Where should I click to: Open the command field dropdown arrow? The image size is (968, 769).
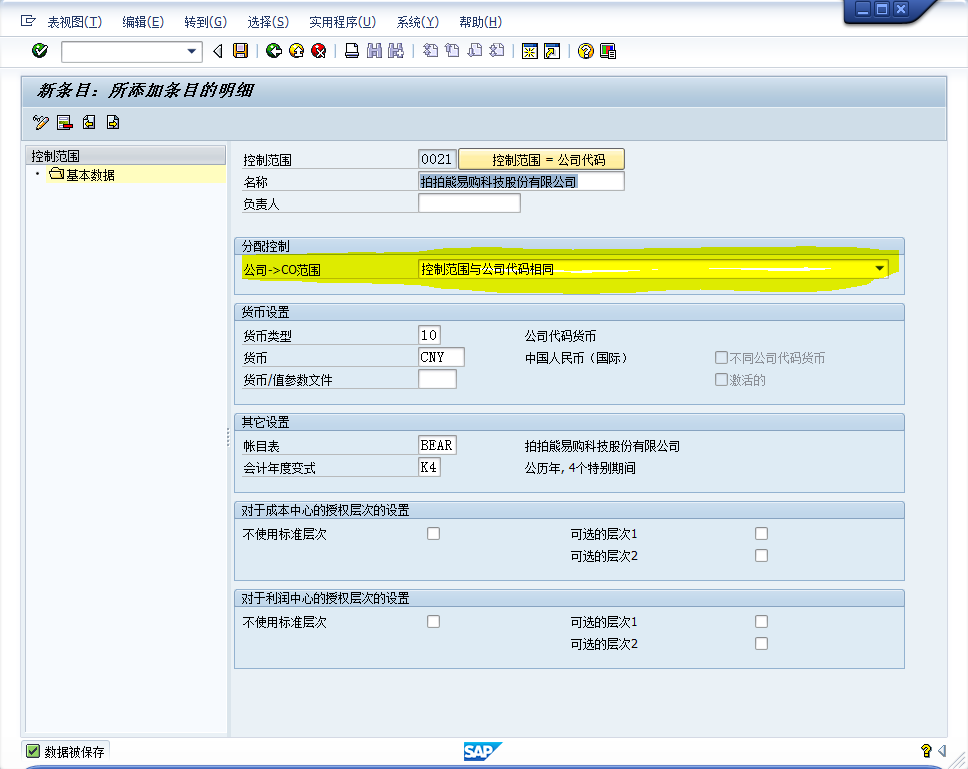point(191,51)
